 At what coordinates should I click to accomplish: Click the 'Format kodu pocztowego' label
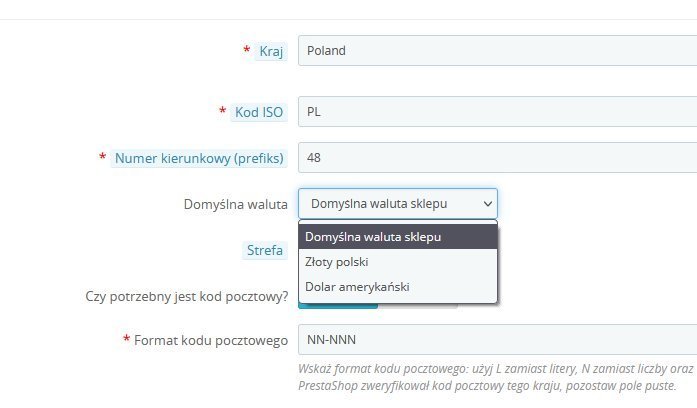(x=211, y=340)
